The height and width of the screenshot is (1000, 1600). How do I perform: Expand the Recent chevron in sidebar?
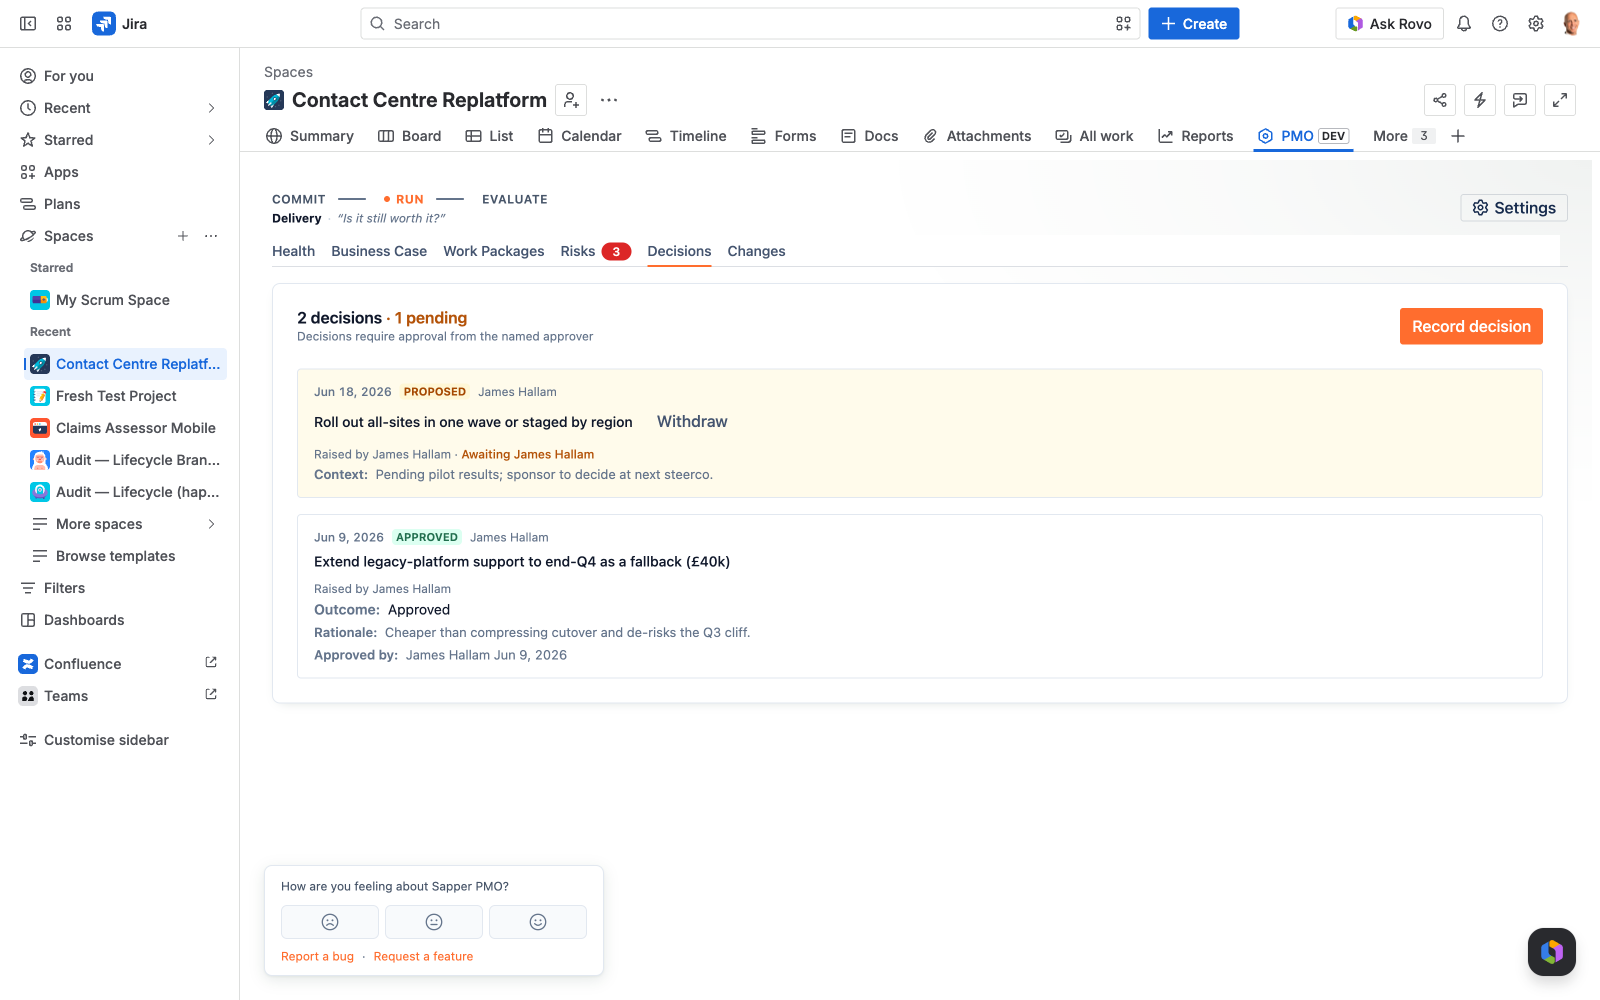coord(211,108)
